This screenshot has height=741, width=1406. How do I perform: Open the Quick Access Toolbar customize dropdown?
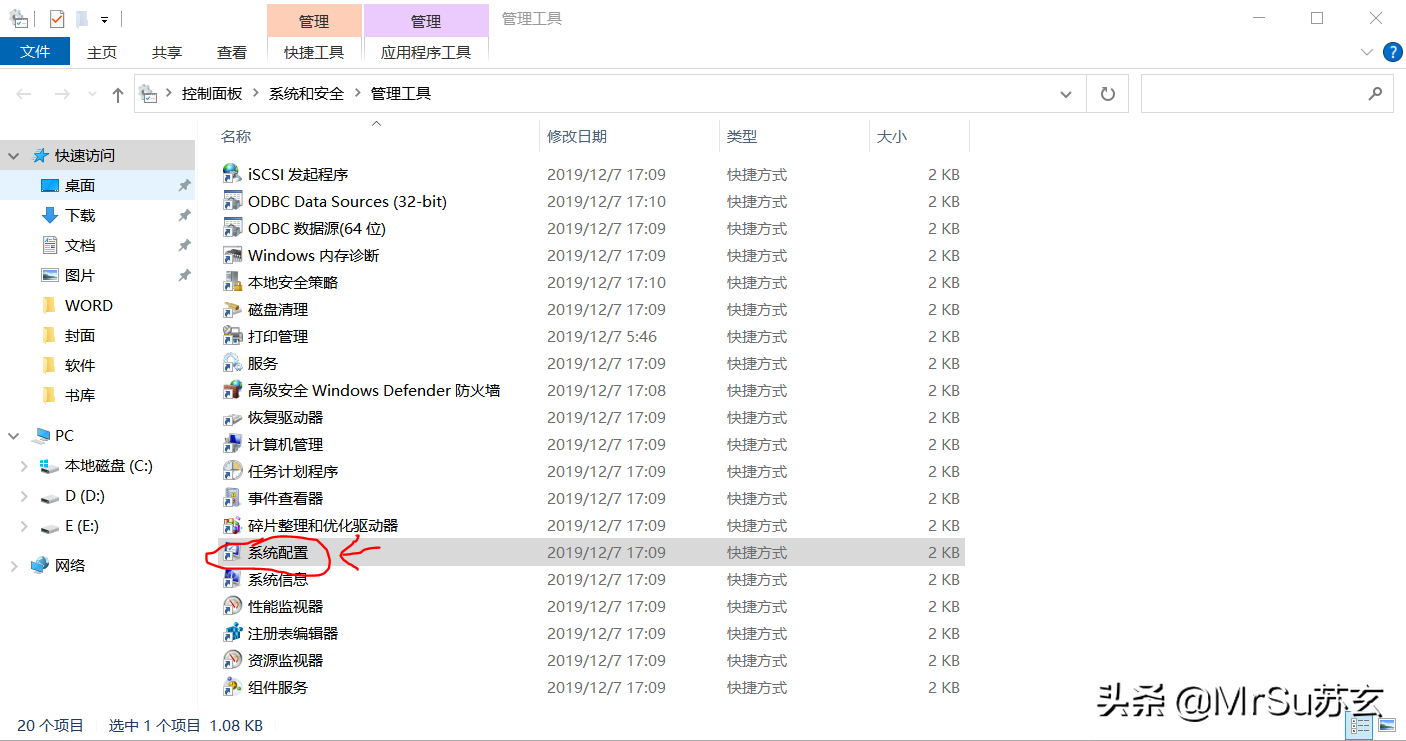(104, 19)
